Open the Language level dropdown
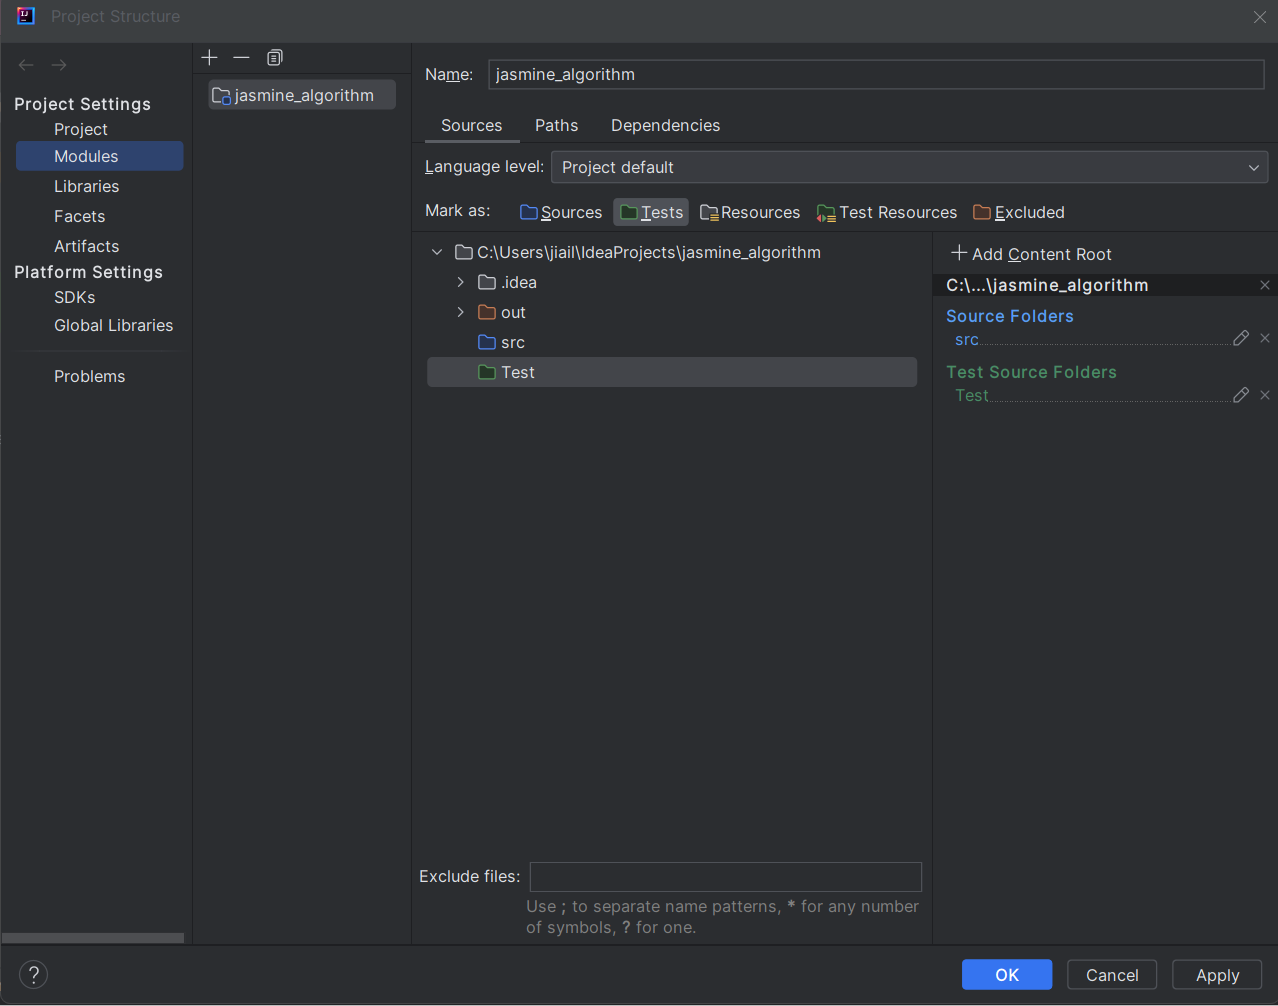The height and width of the screenshot is (1006, 1278). [x=909, y=167]
